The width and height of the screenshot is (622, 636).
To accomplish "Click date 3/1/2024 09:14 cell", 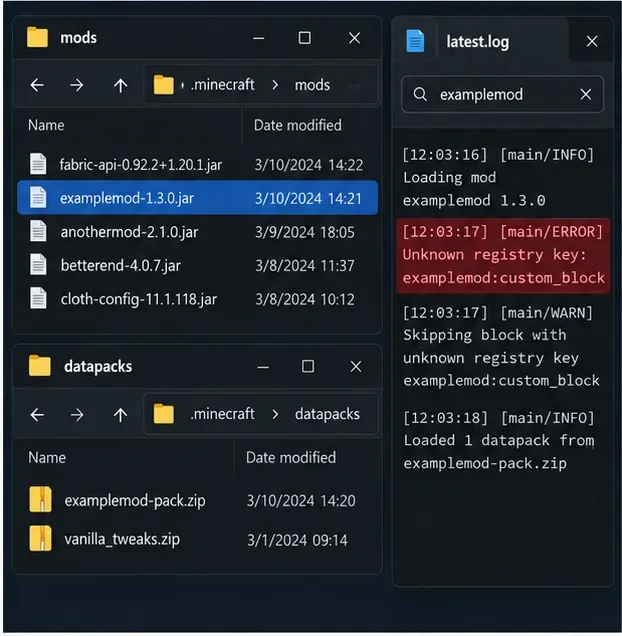I will click(297, 540).
